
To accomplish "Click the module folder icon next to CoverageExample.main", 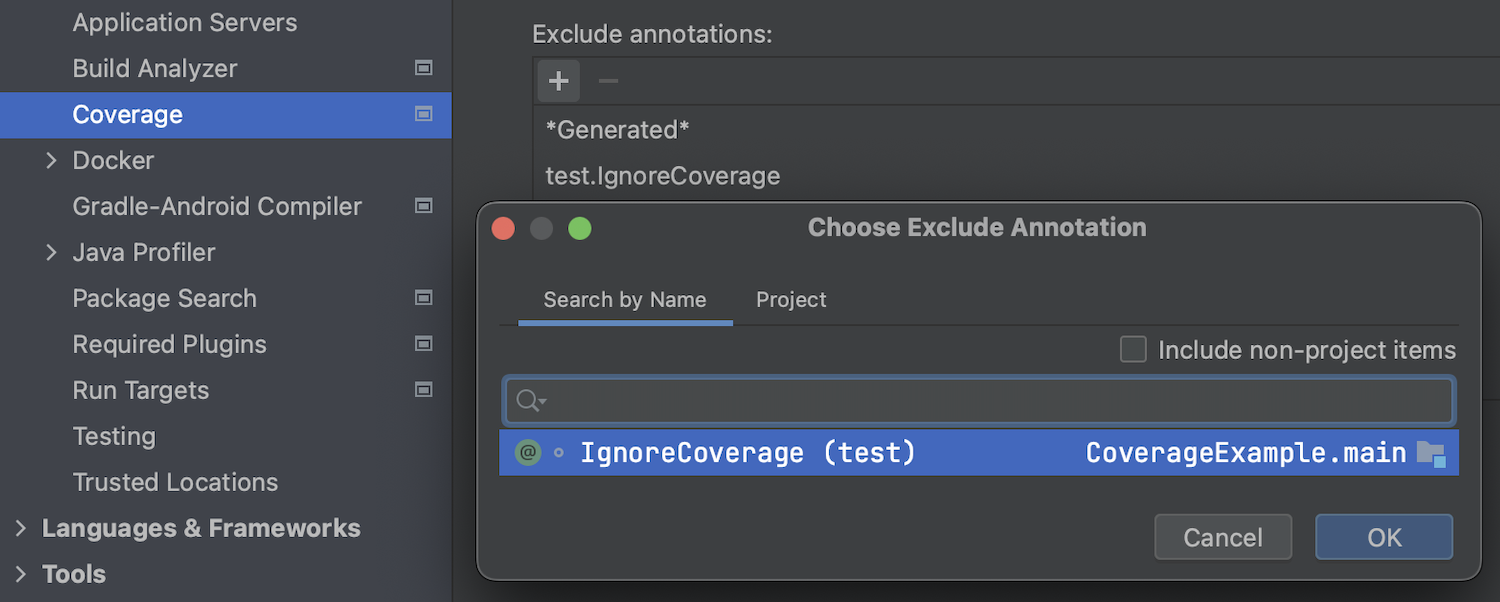I will point(1431,454).
